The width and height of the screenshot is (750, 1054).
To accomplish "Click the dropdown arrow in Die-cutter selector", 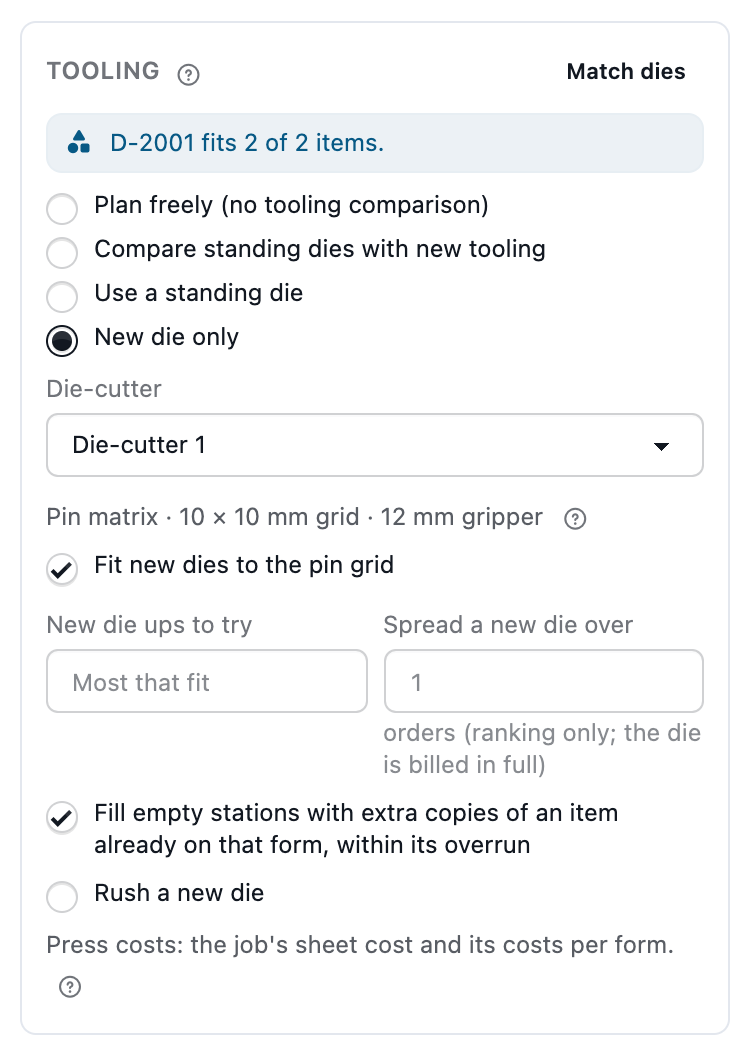I will [x=661, y=446].
